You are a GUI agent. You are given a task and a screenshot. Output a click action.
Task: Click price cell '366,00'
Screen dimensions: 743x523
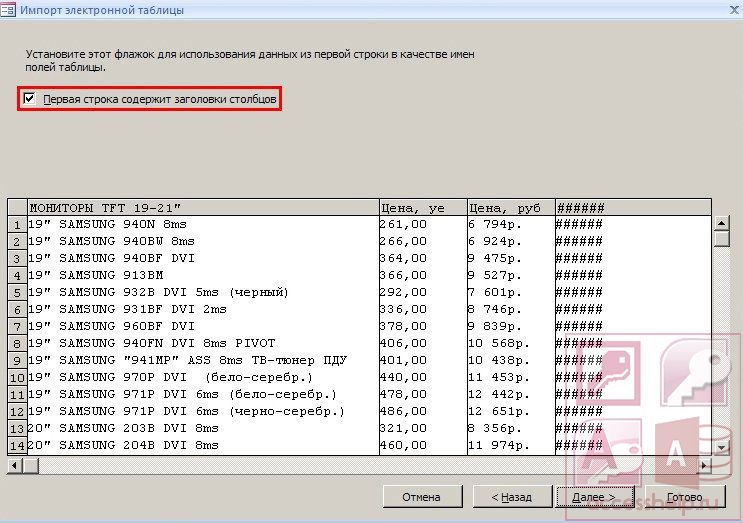click(x=423, y=276)
